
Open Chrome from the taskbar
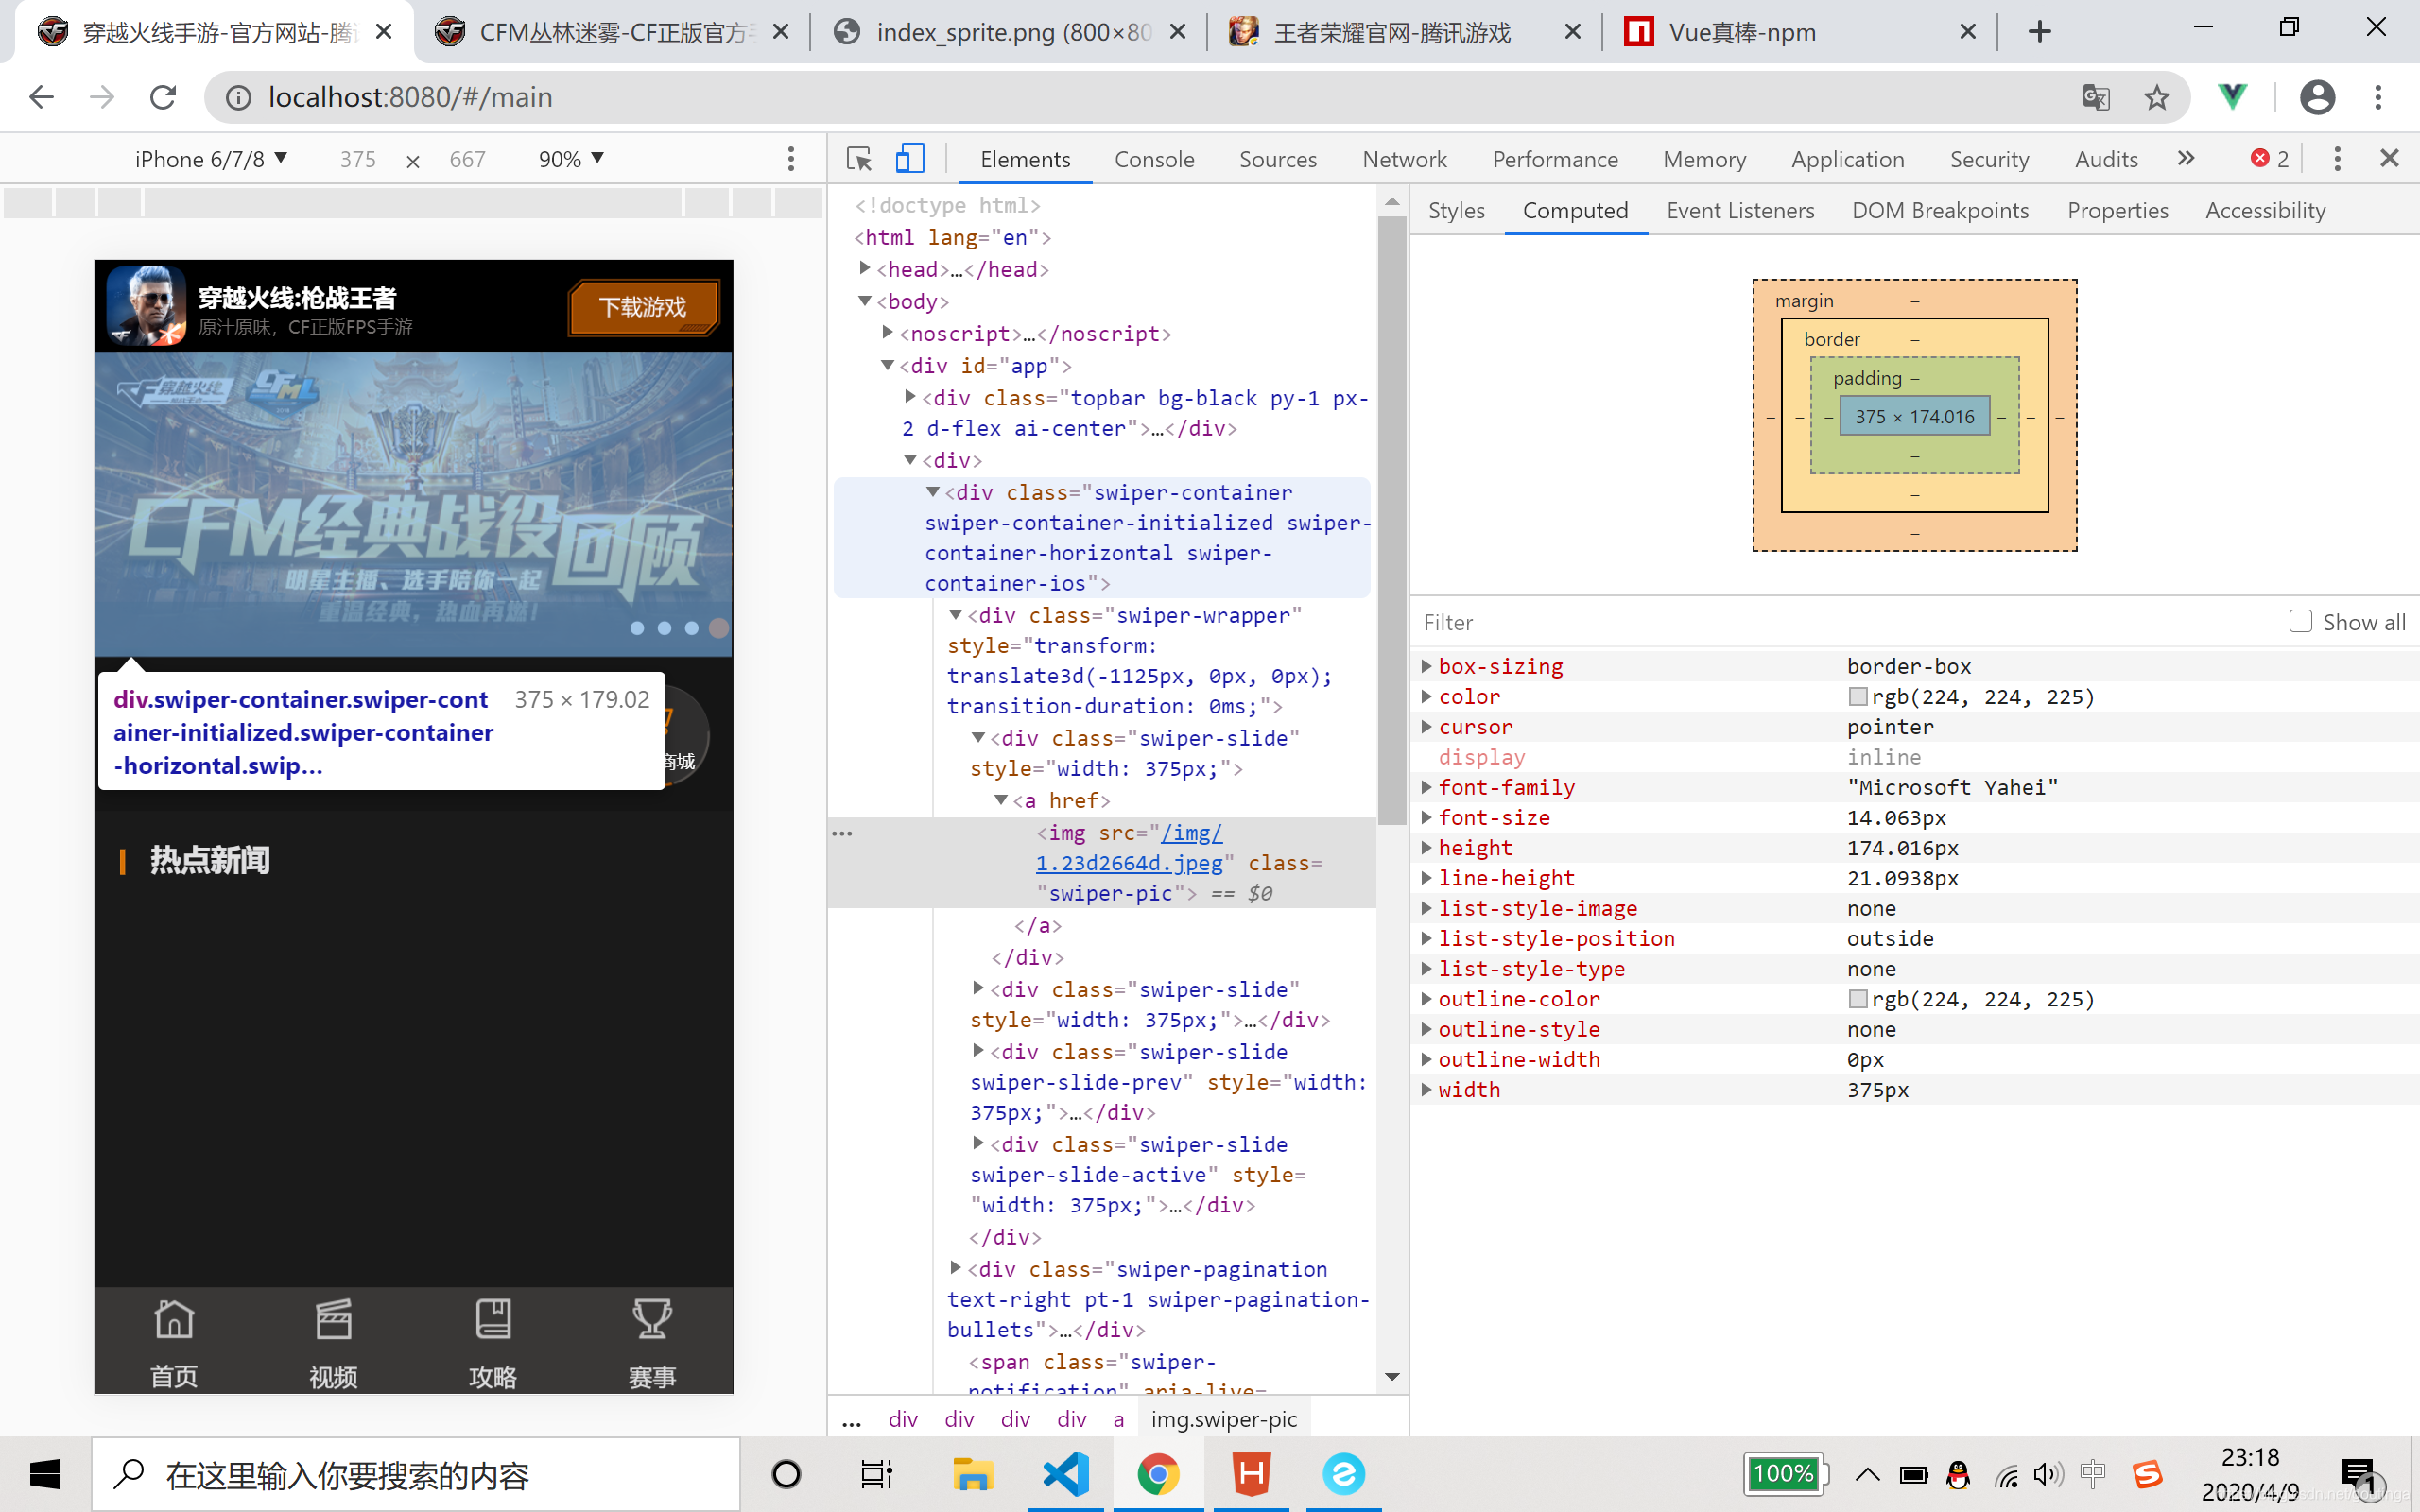(1158, 1473)
